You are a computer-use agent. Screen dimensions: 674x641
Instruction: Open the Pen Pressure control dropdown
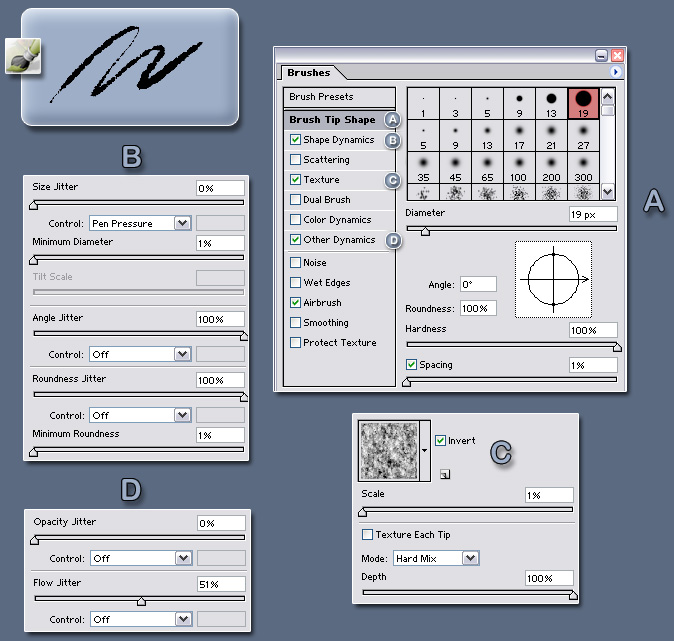(181, 223)
